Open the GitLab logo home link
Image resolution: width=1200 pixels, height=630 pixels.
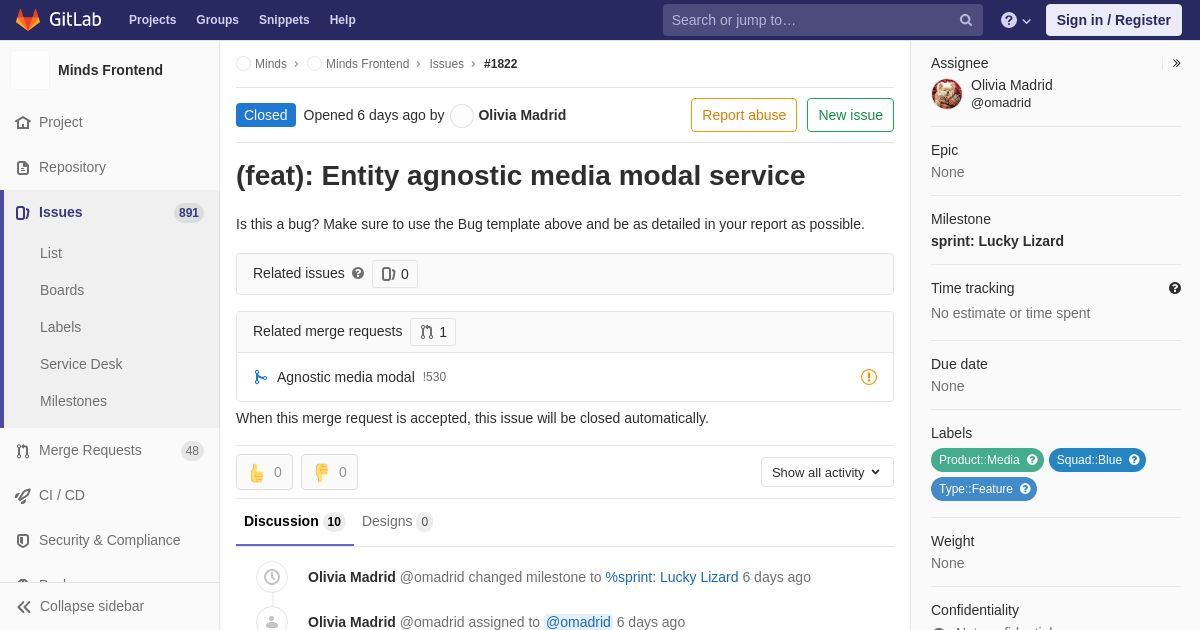(x=58, y=20)
